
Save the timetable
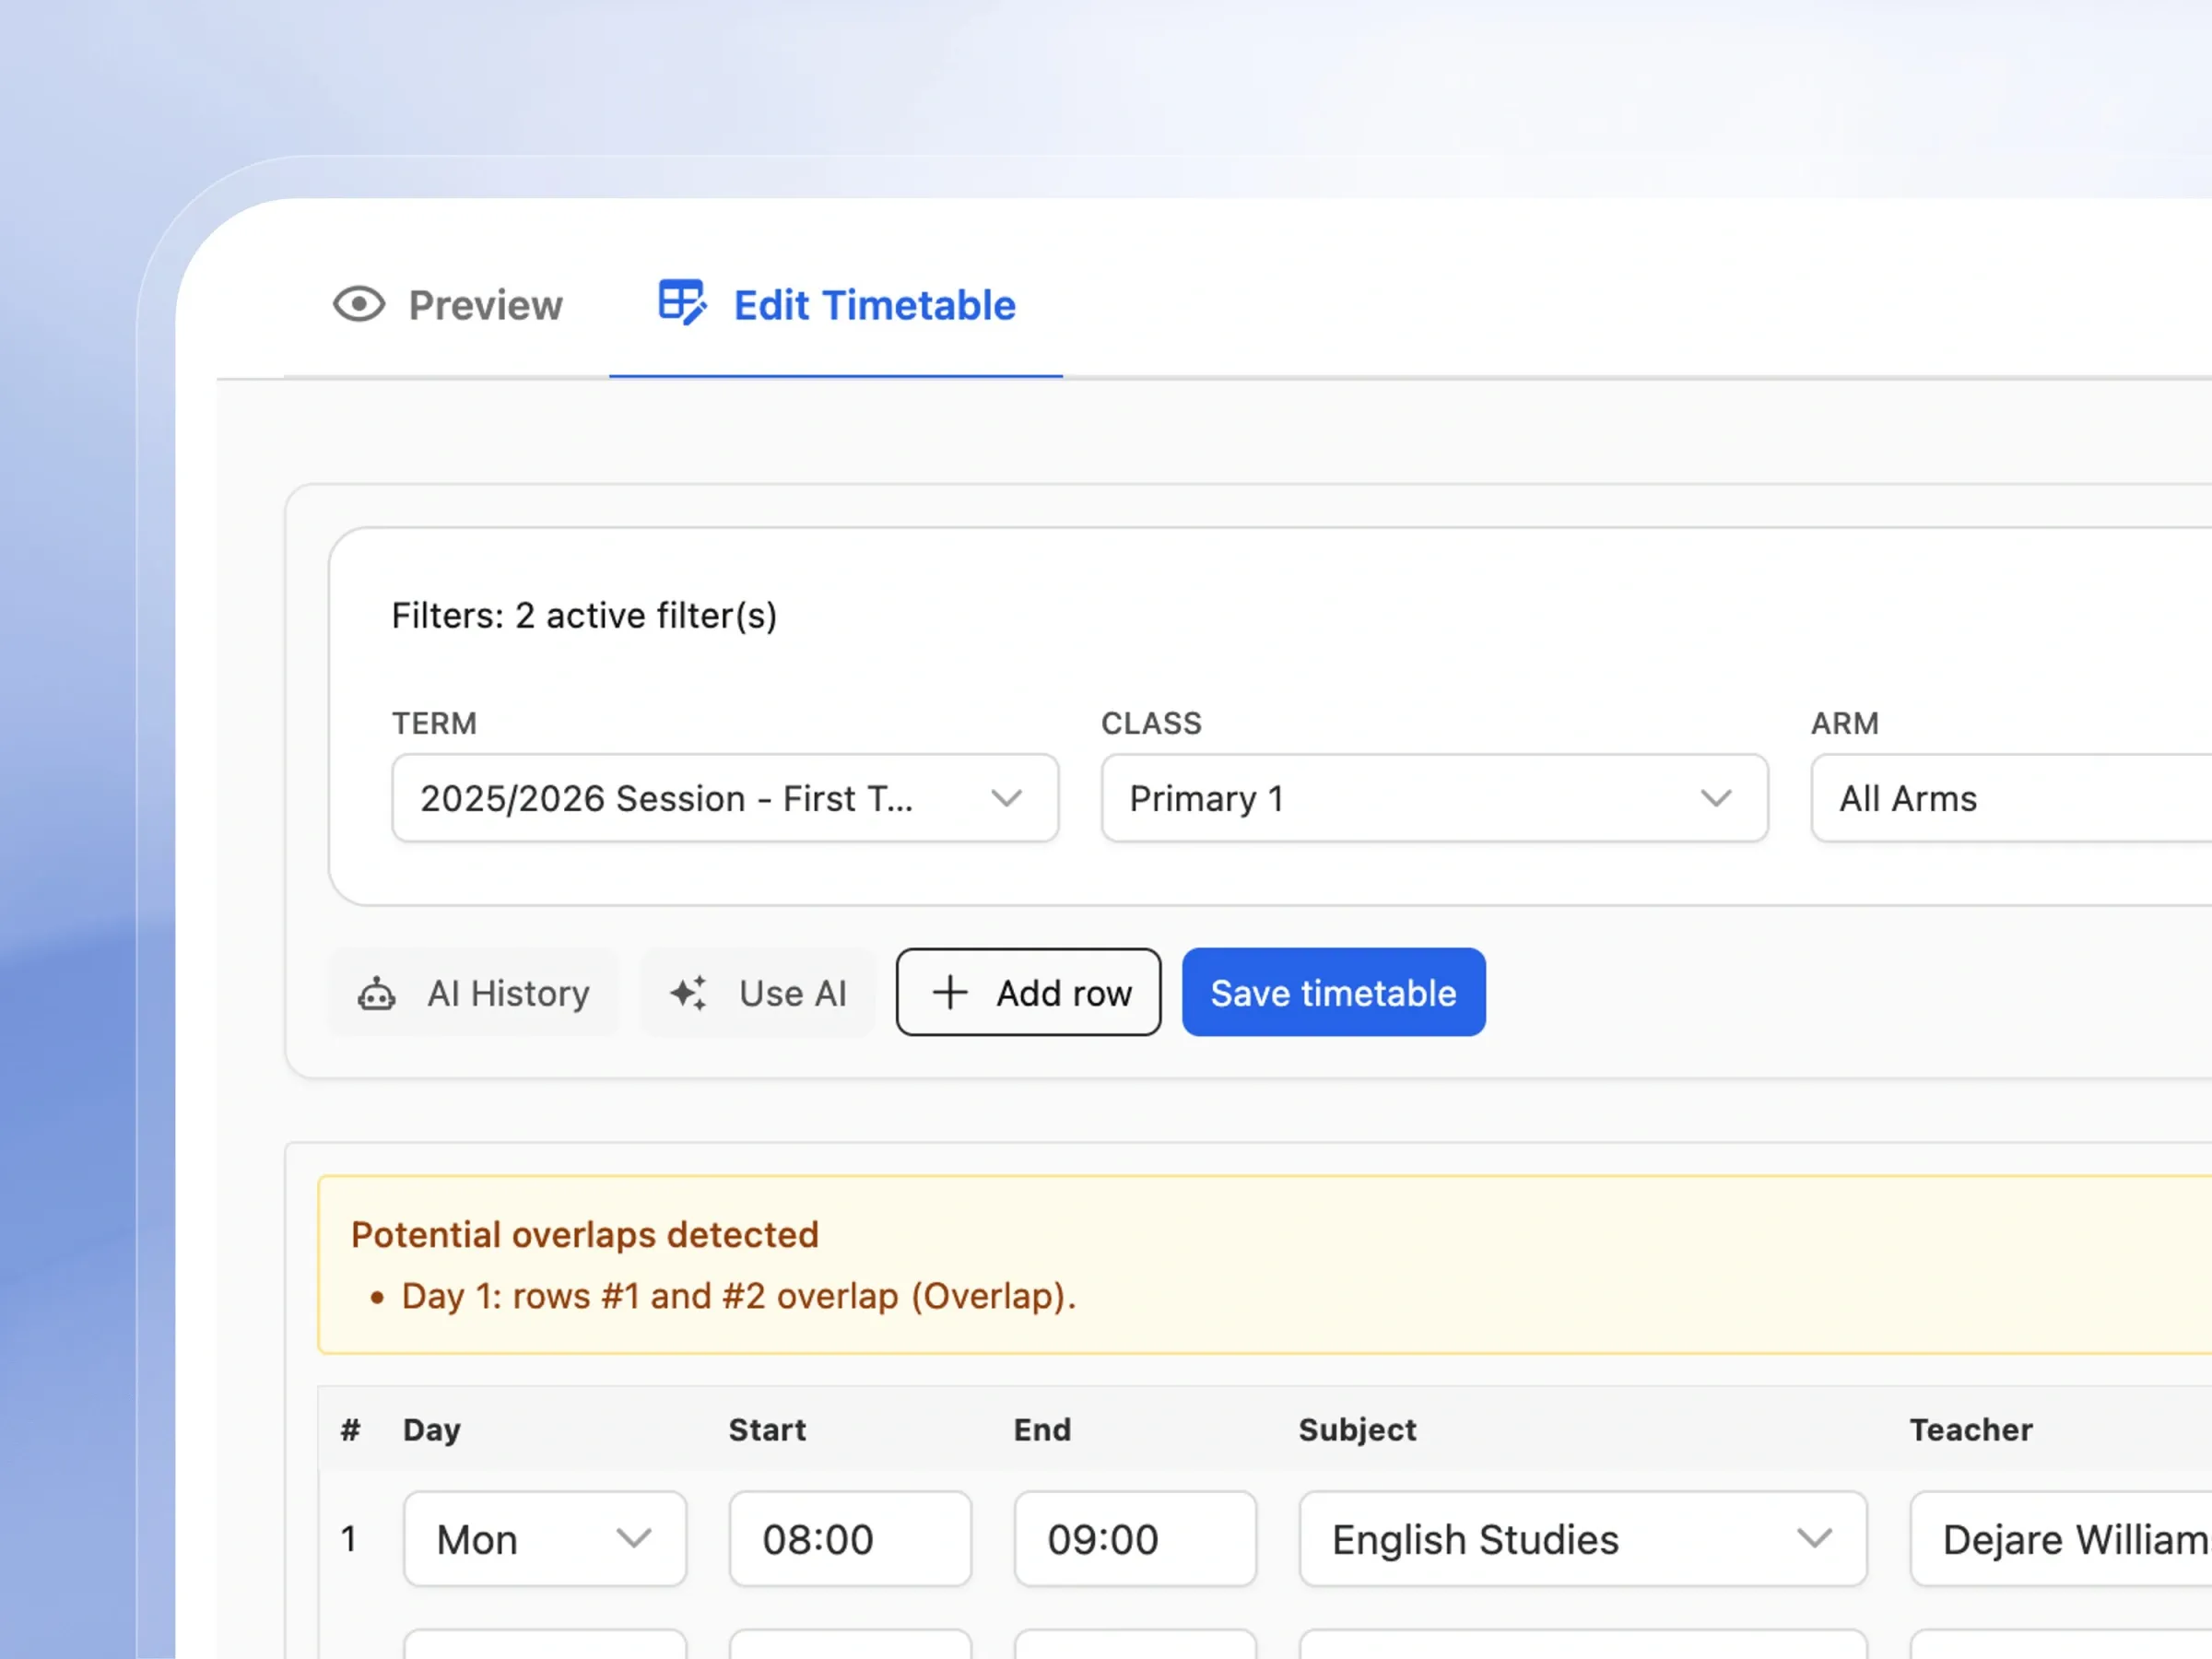pyautogui.click(x=1333, y=992)
